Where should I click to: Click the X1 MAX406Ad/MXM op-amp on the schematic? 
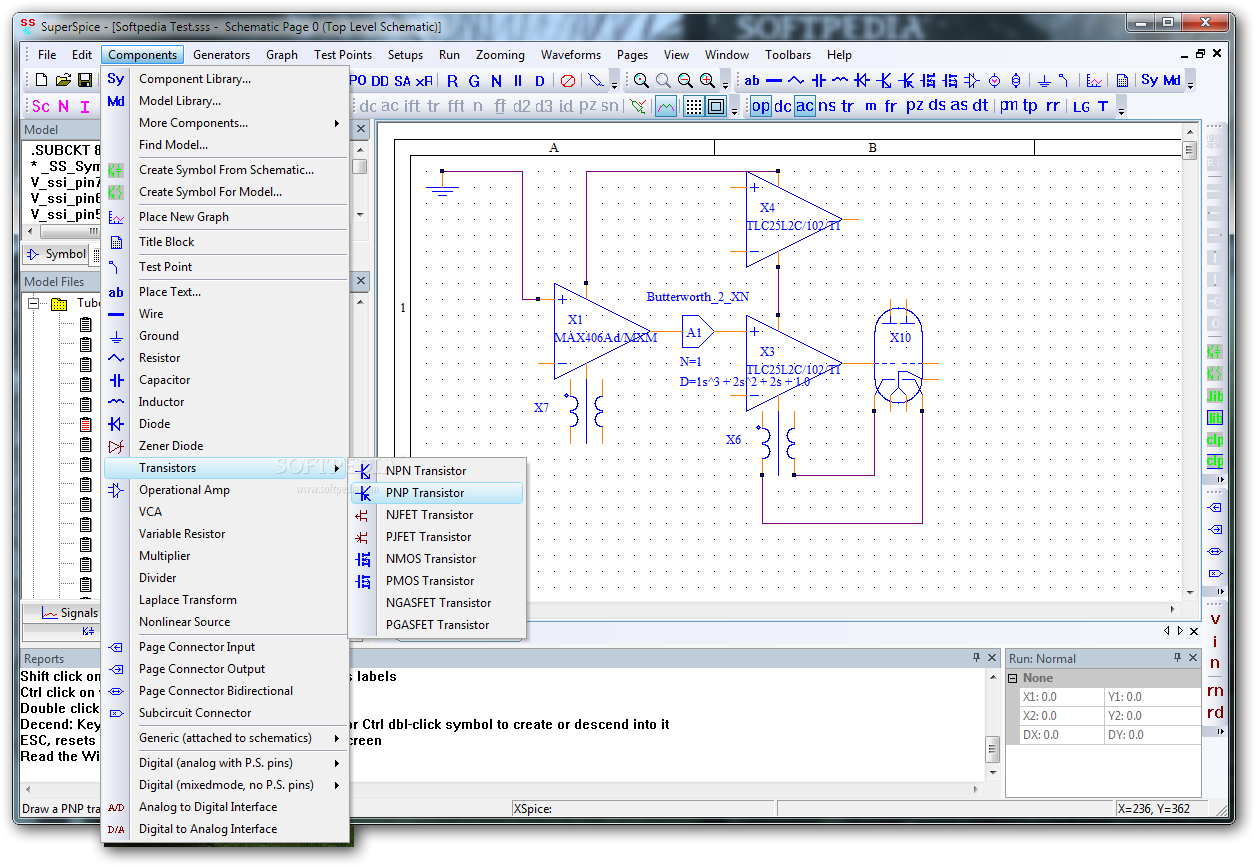[603, 330]
